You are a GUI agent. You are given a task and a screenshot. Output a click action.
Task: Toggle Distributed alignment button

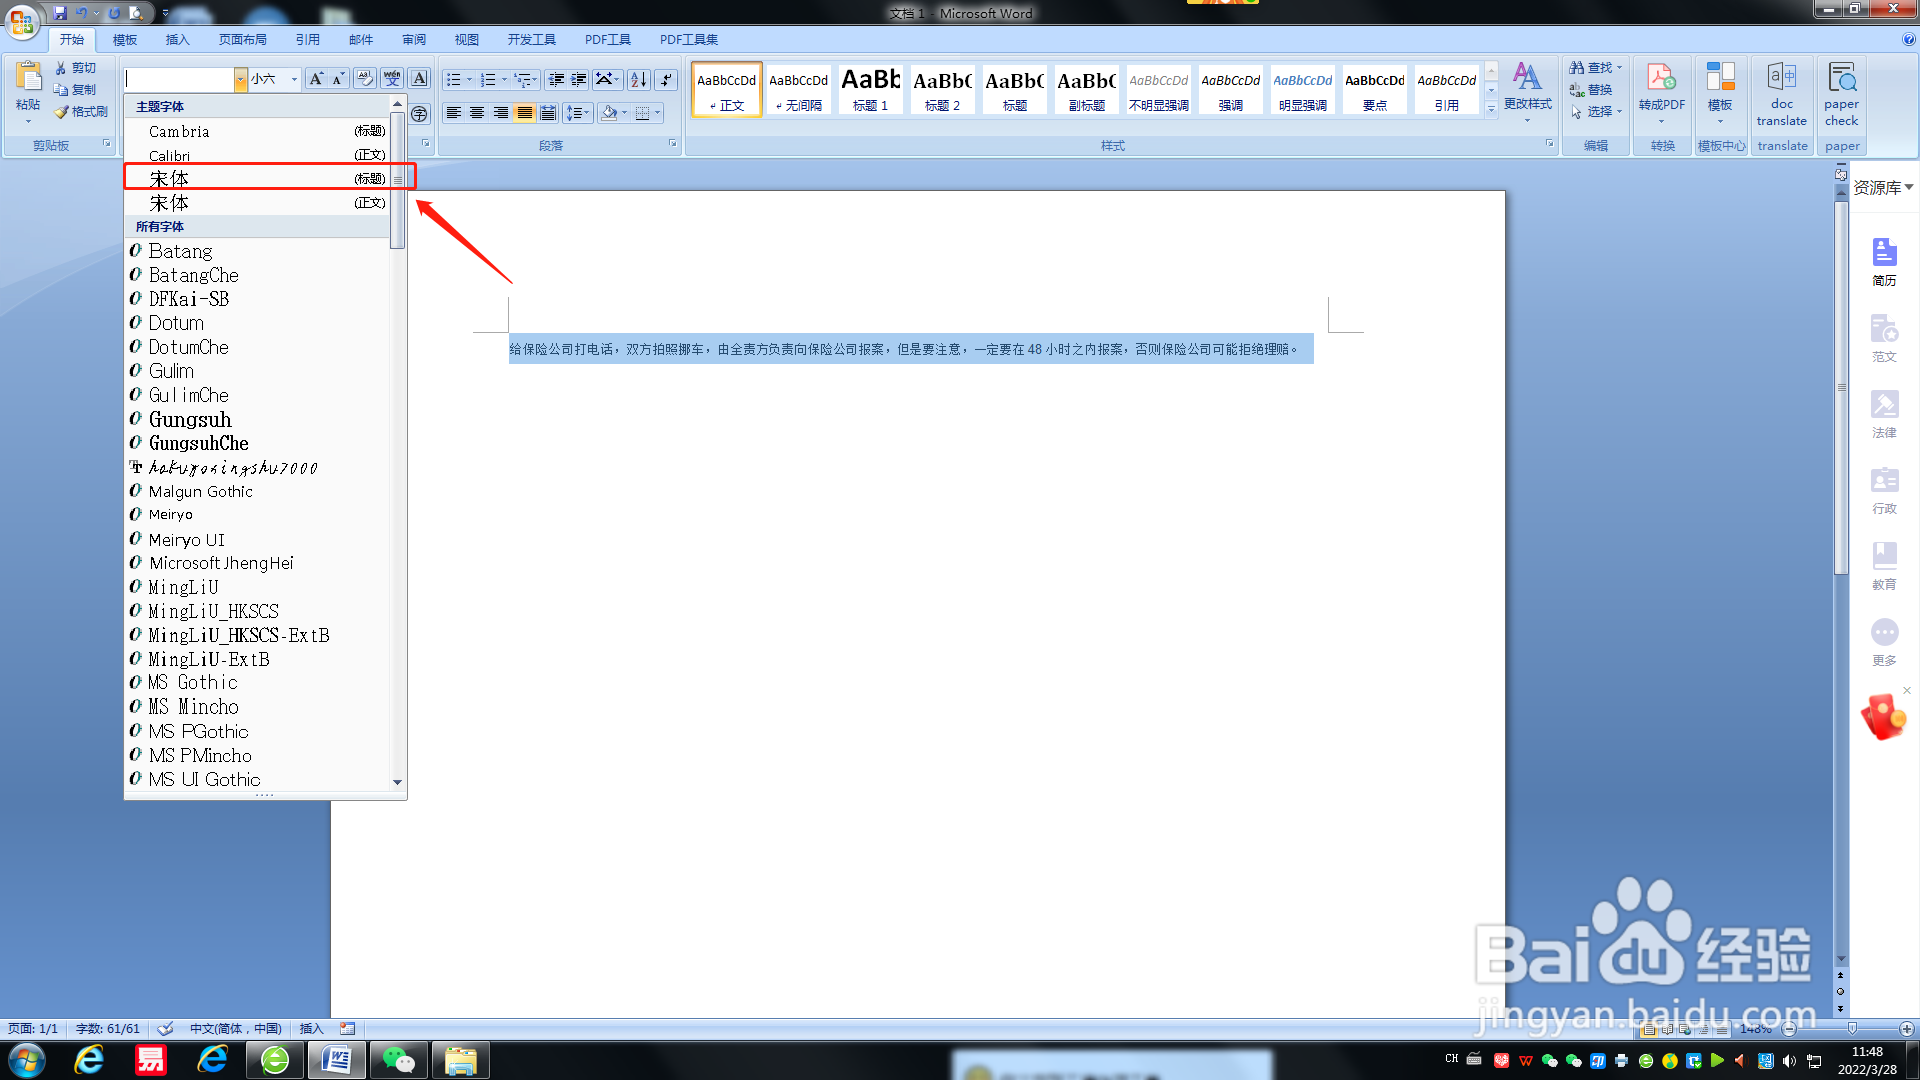(x=548, y=113)
